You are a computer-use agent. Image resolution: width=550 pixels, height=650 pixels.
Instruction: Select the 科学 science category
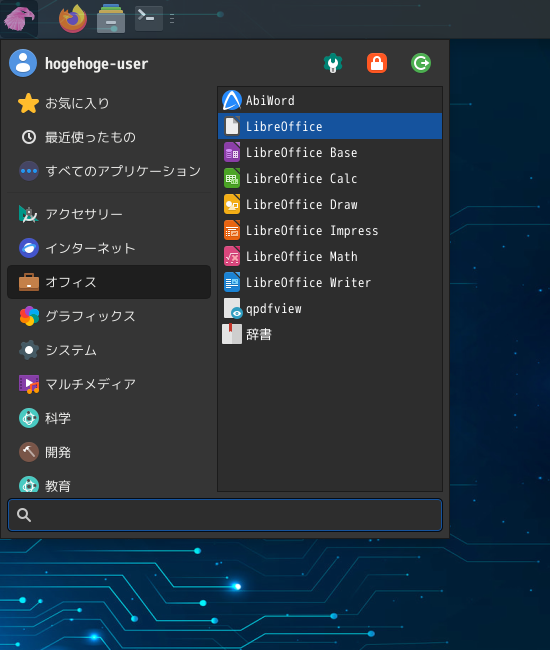[x=109, y=418]
